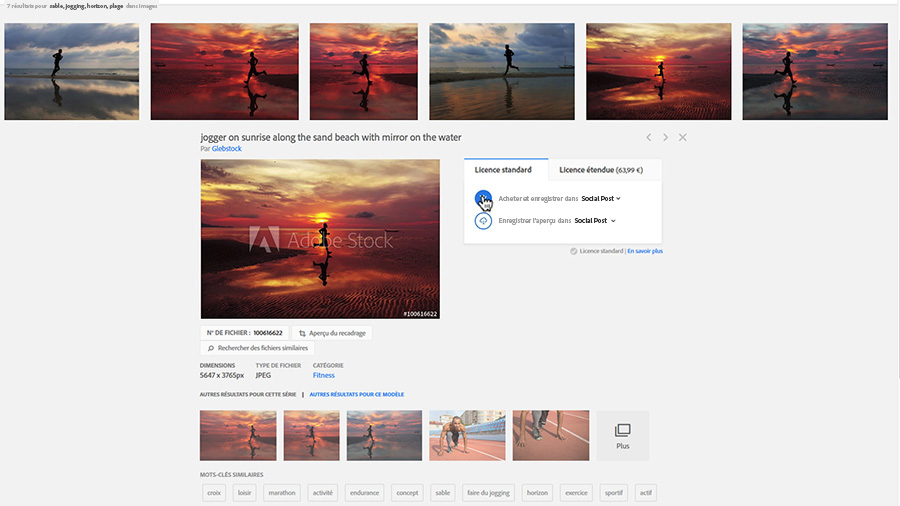Click the large Adobe Stock preview image

(320, 239)
